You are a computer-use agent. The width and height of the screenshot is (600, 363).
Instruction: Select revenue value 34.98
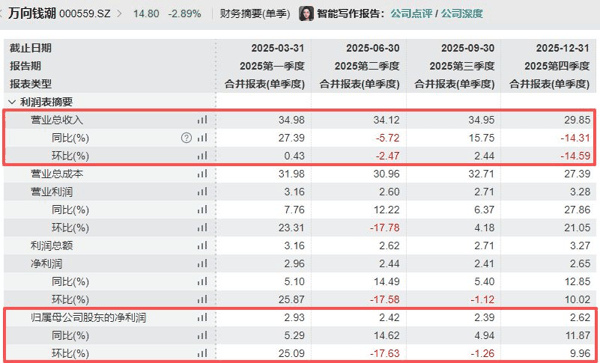[x=292, y=120]
